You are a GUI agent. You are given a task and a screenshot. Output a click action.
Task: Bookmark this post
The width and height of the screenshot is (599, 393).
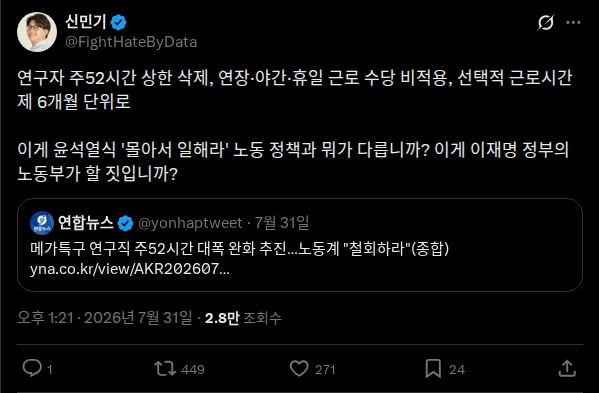tap(433, 369)
